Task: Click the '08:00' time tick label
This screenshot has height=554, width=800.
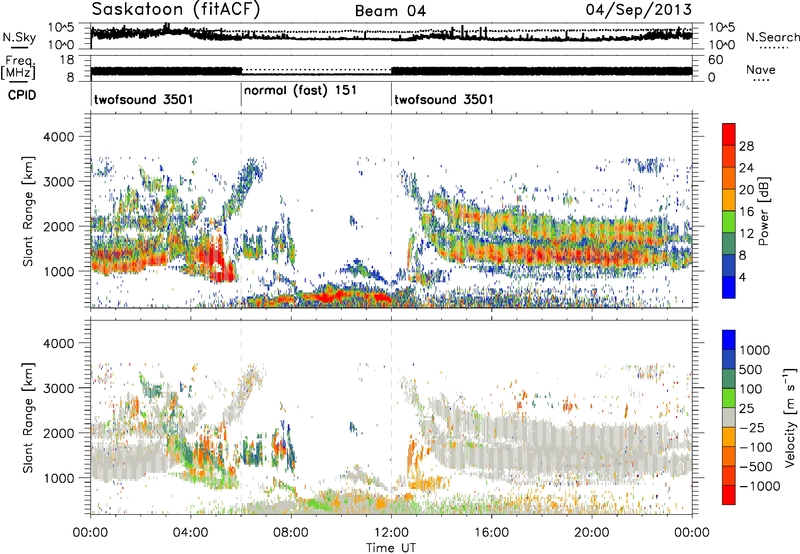Action: (291, 533)
